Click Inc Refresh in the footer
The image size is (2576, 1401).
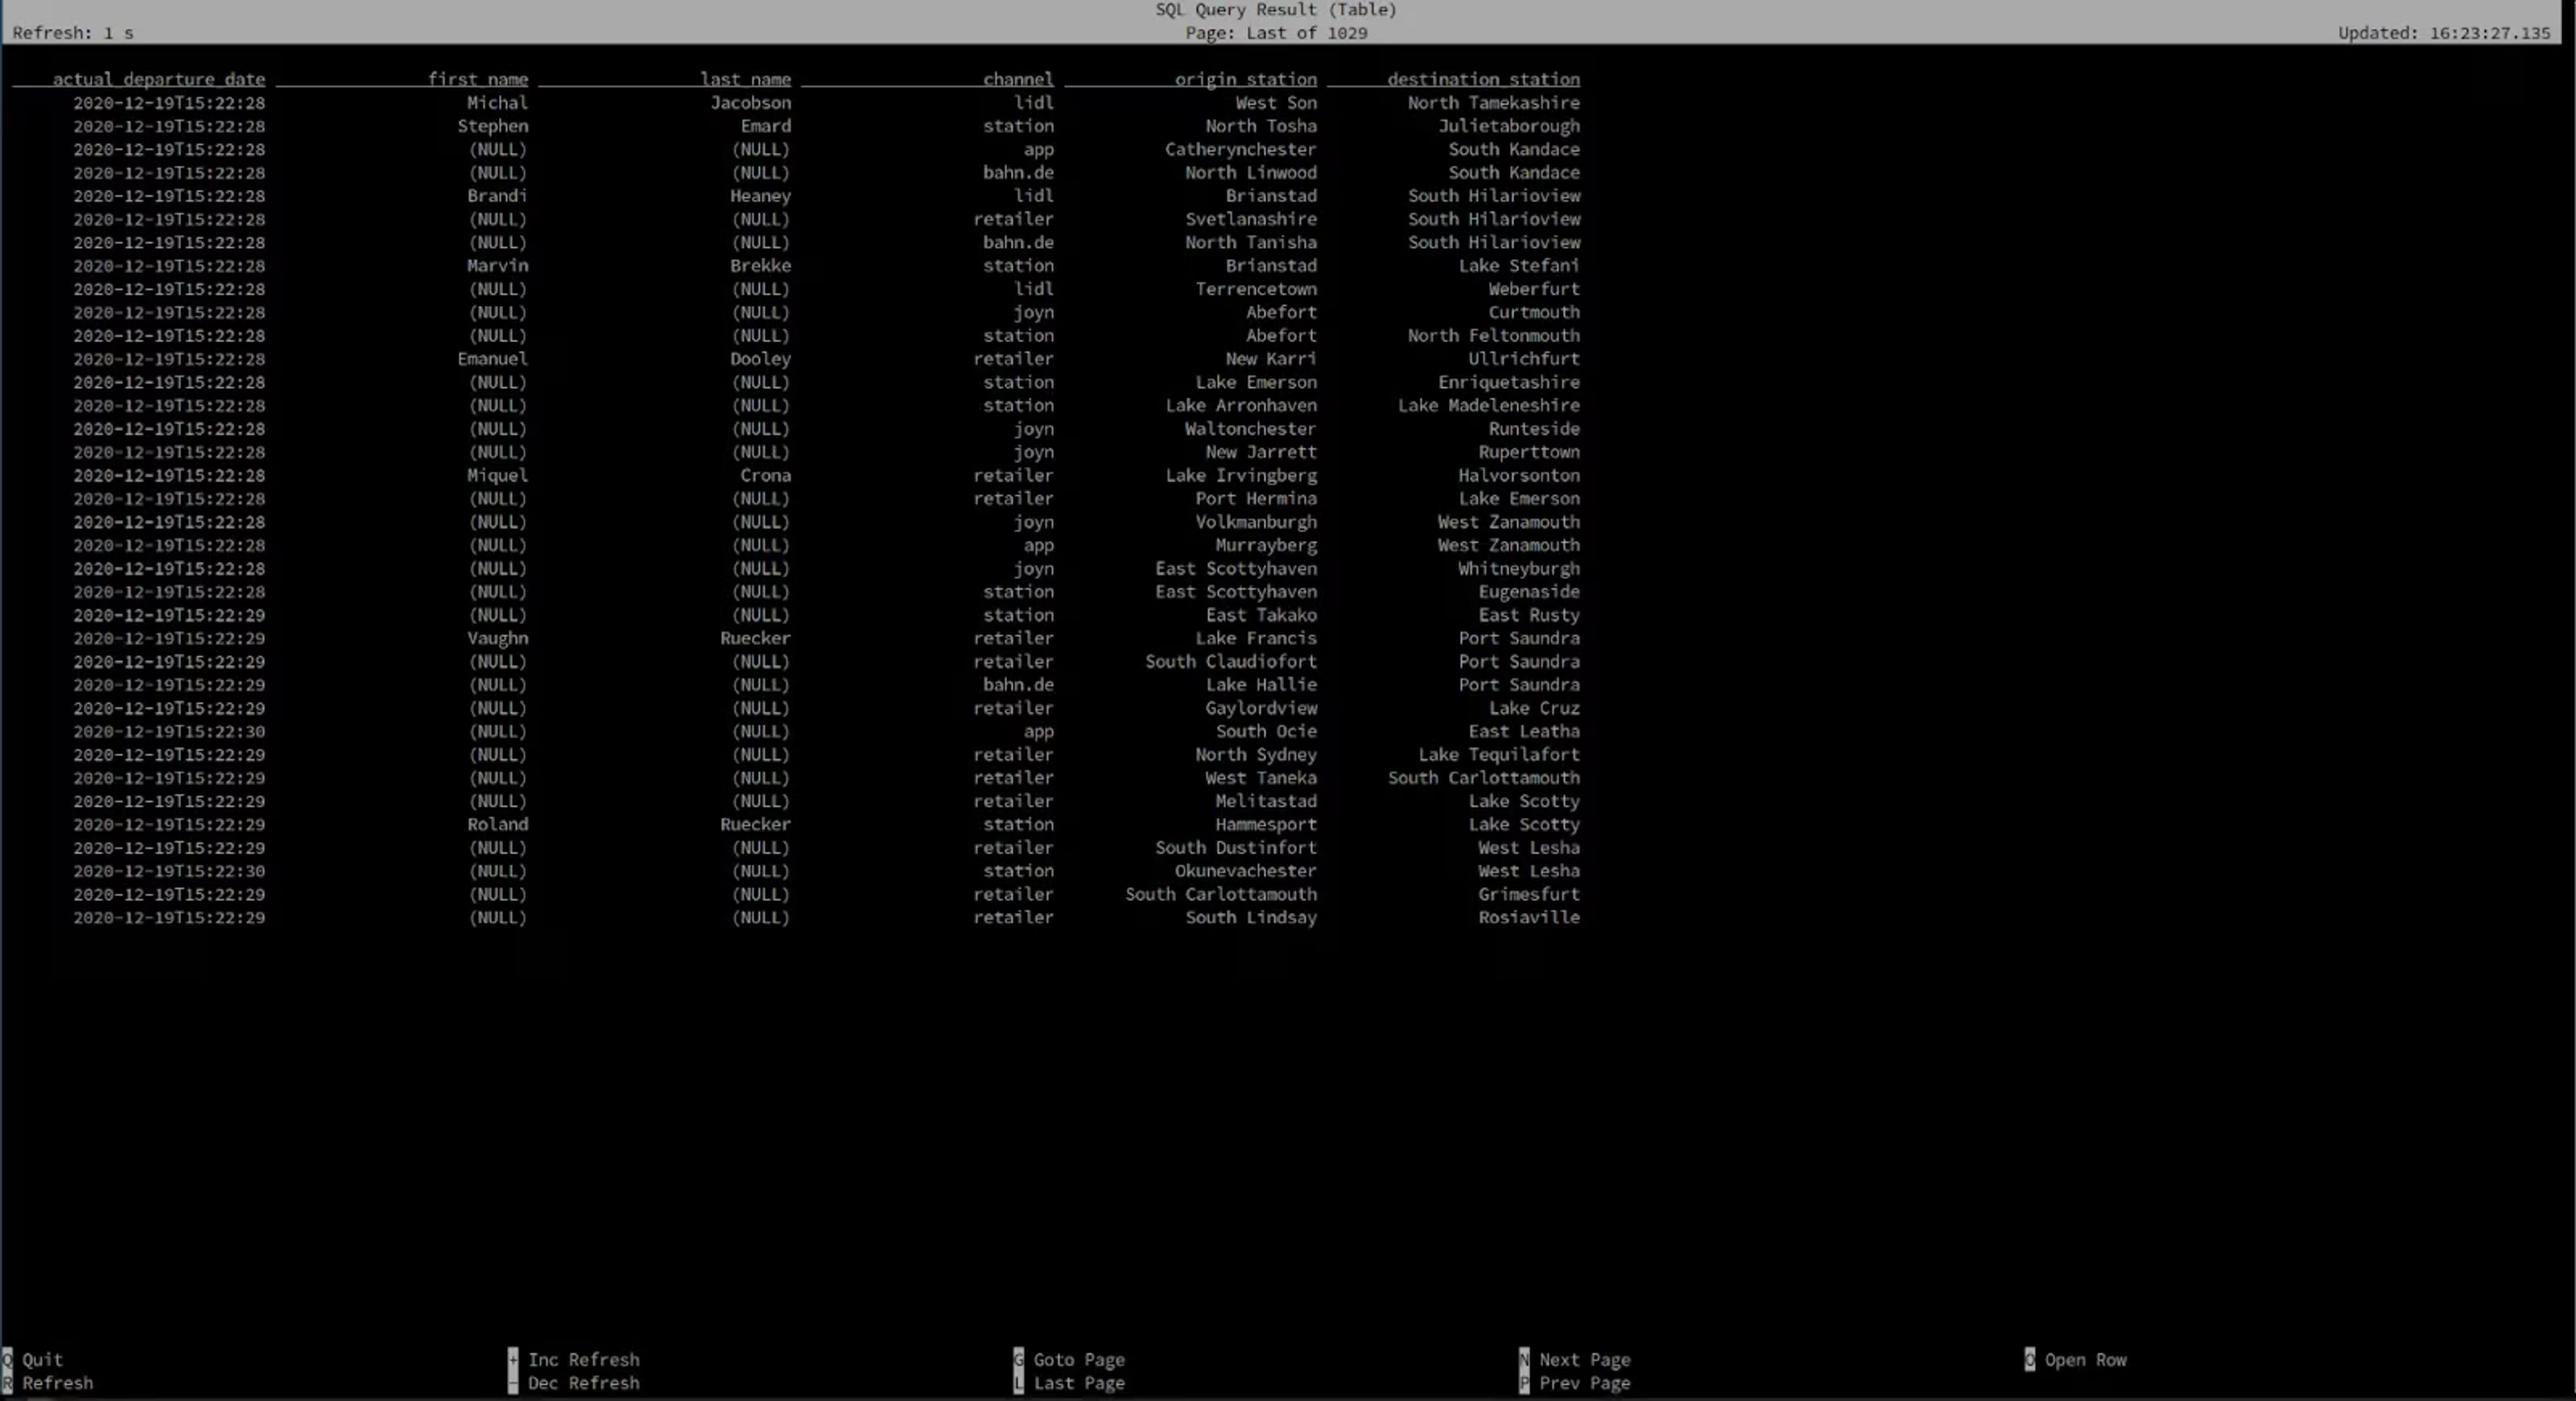(574, 1359)
